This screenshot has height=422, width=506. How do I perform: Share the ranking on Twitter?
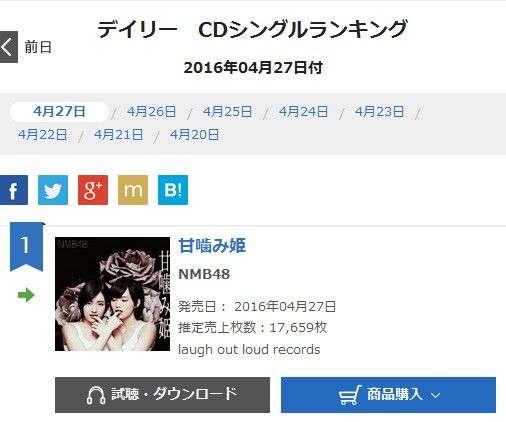(53, 190)
